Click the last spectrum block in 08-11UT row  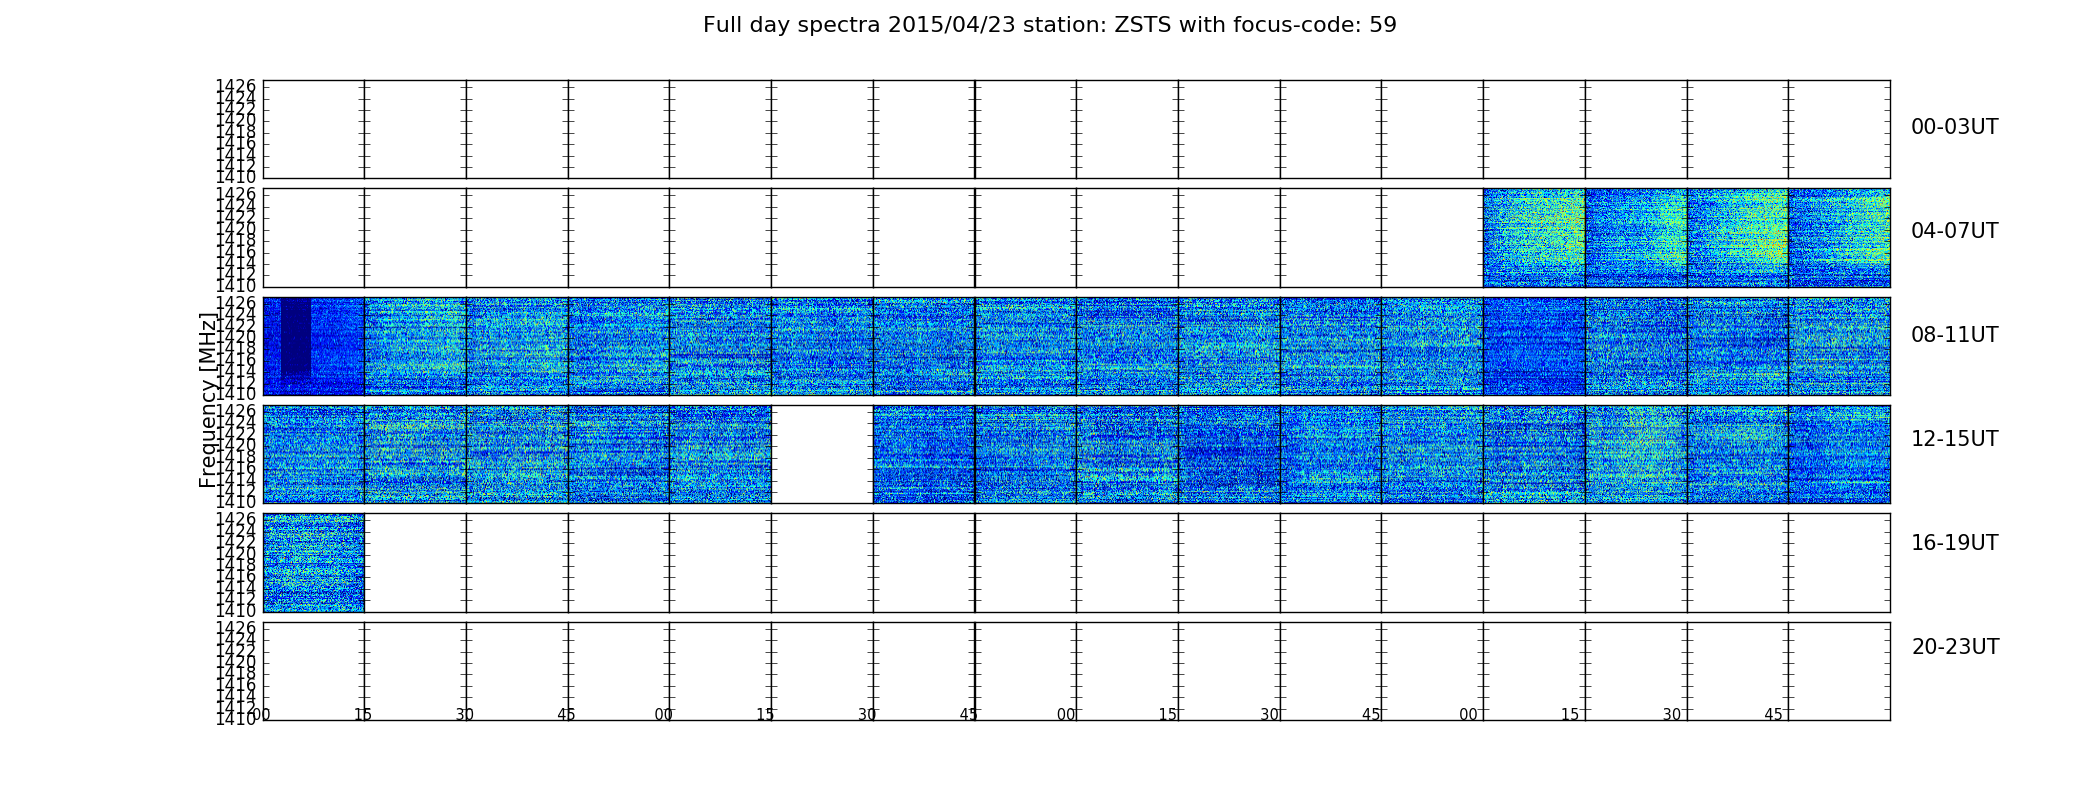[1839, 346]
